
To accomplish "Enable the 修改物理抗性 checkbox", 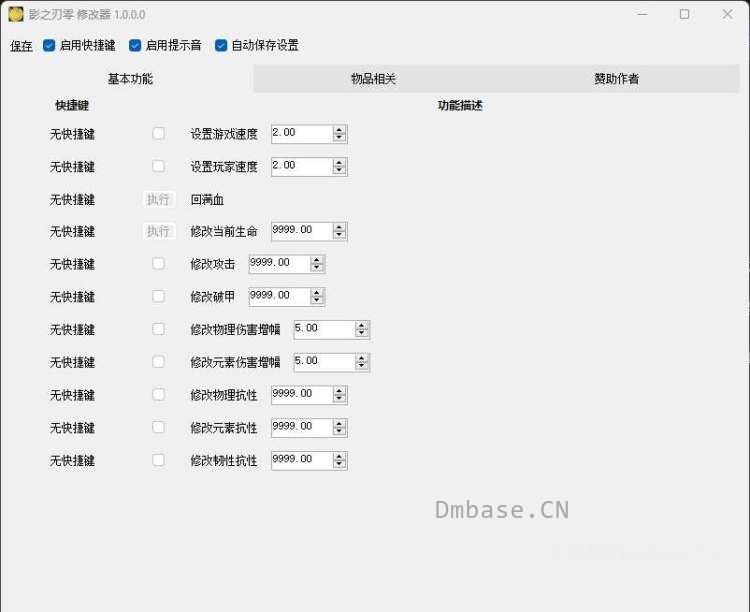I will pyautogui.click(x=158, y=395).
